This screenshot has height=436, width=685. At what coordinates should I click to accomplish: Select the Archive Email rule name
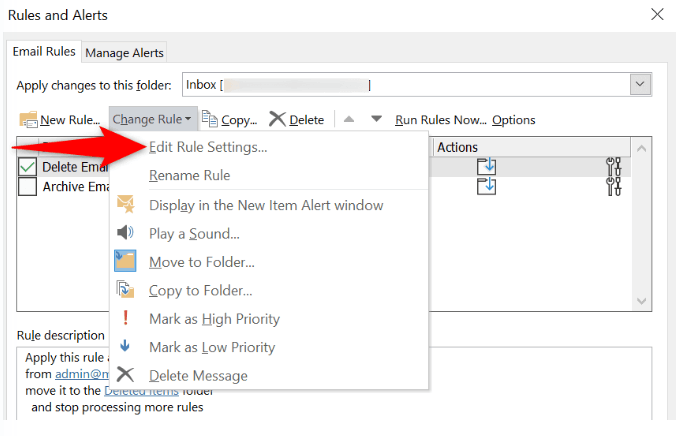pos(76,187)
